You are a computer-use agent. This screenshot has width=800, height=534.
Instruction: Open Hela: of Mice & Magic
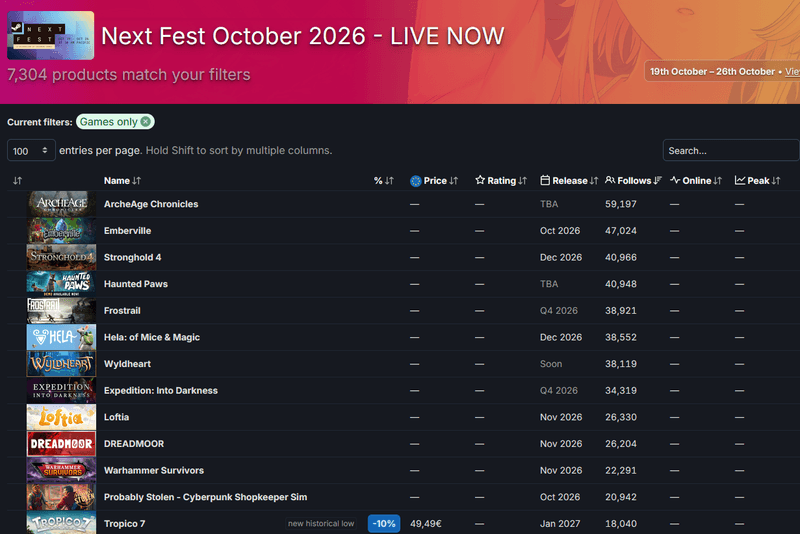coord(152,337)
